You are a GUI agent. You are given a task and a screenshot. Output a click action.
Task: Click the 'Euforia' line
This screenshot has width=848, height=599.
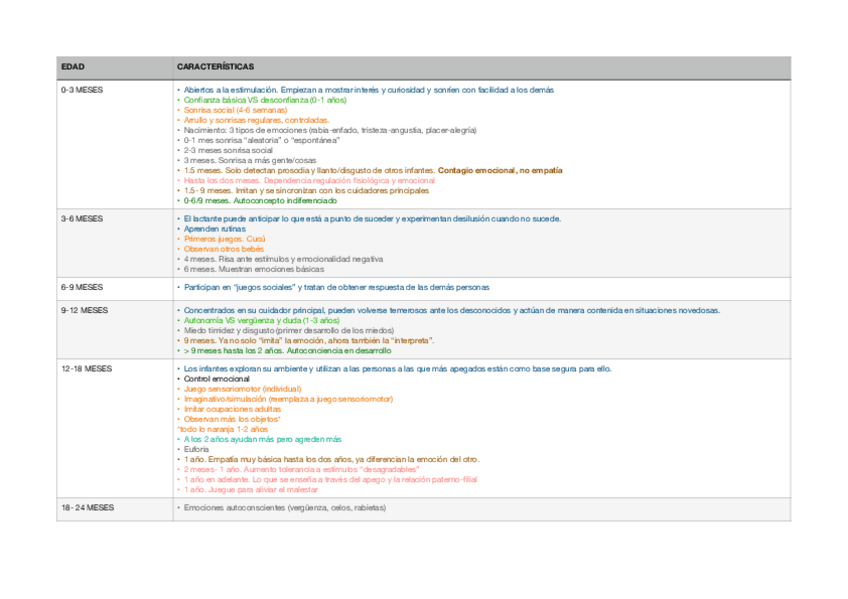196,449
